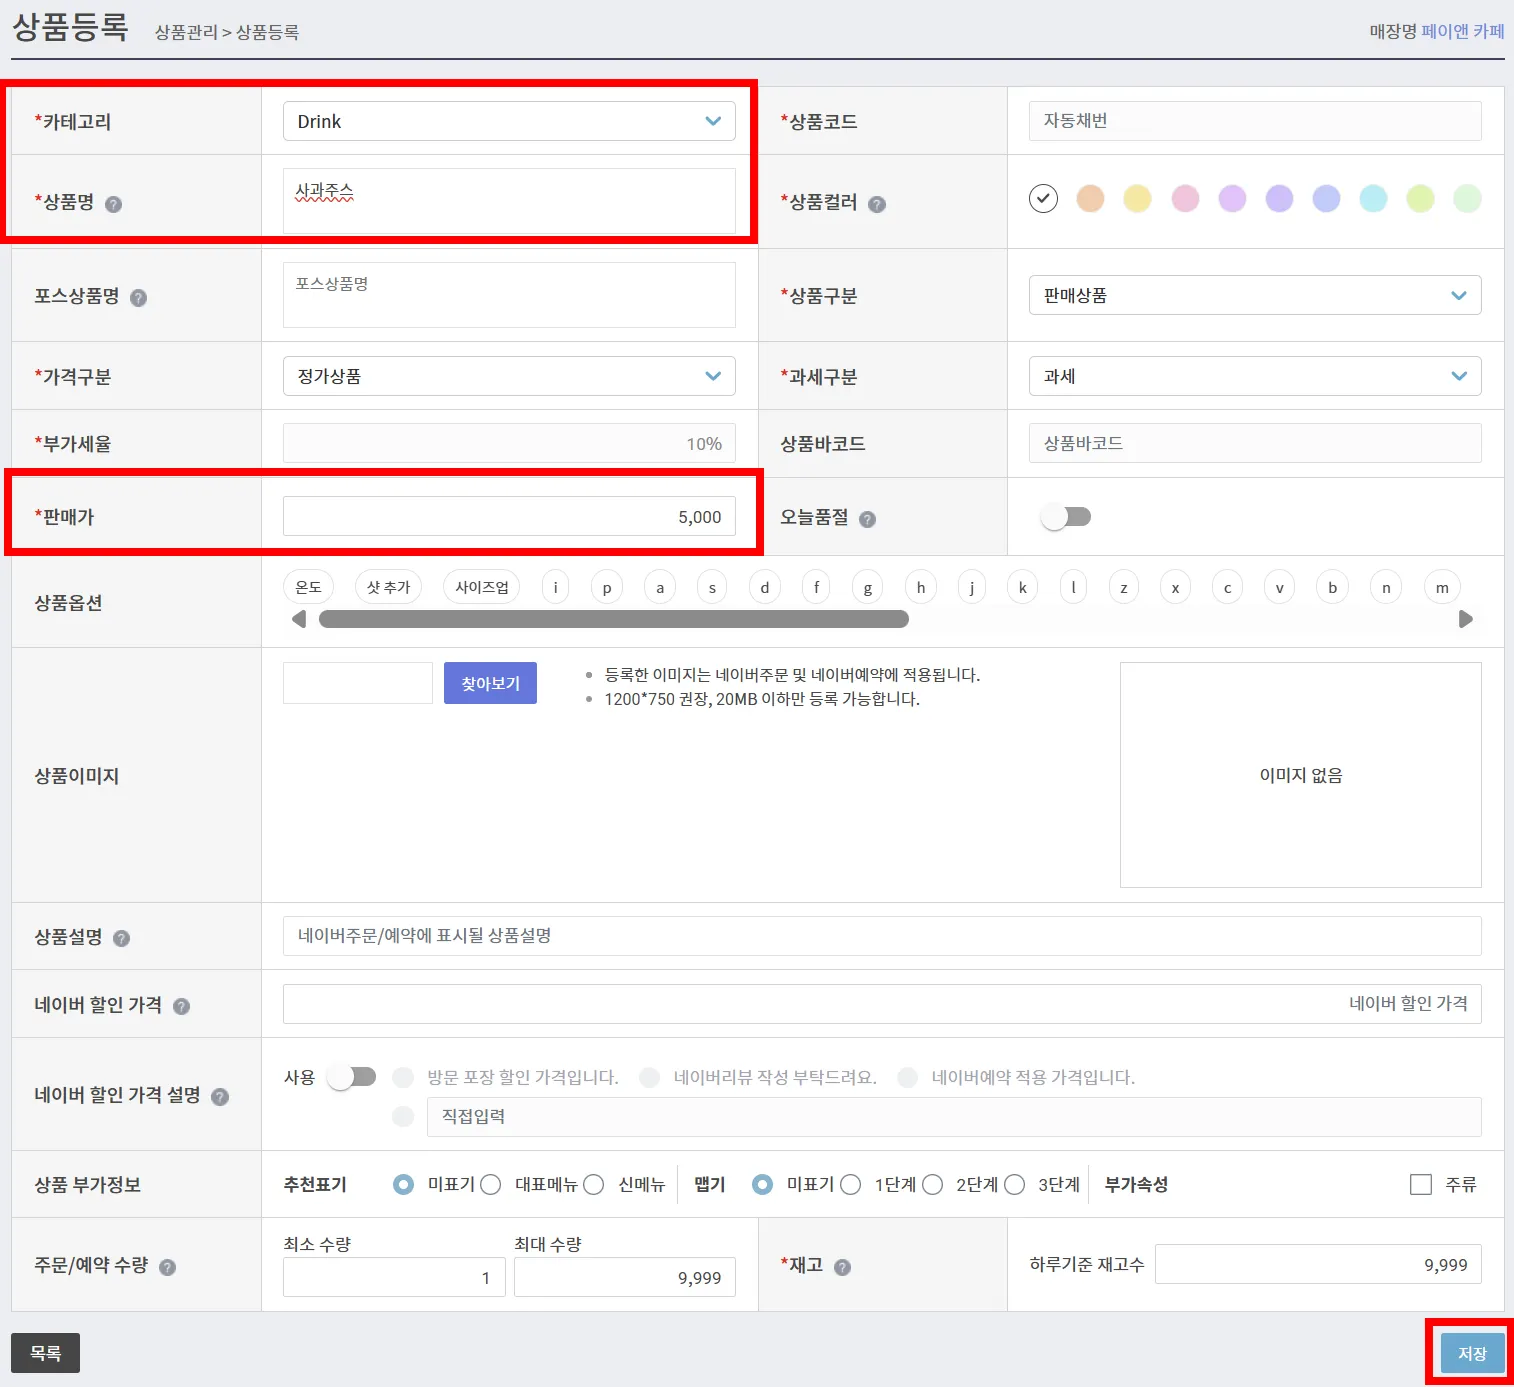Select 3단계 spiciness radio button
The image size is (1514, 1387).
tap(1014, 1185)
